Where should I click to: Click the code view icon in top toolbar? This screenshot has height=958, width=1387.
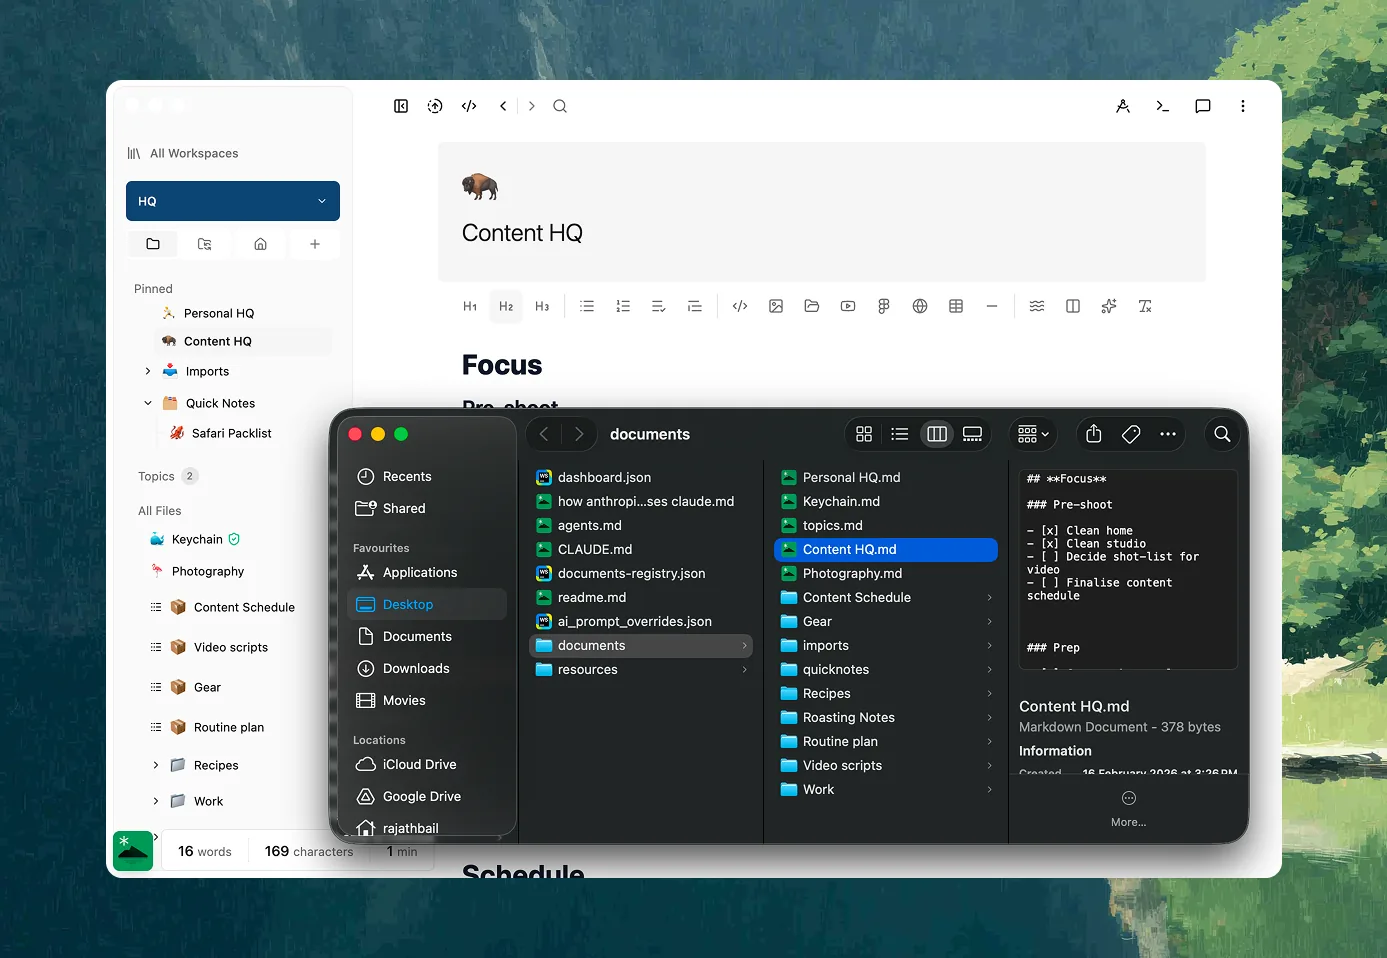(x=469, y=106)
